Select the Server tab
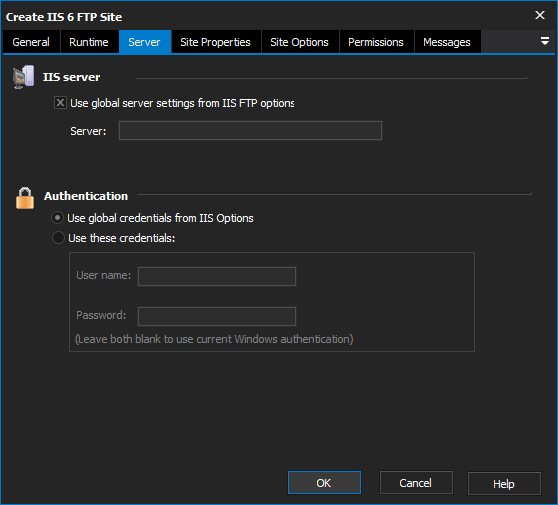This screenshot has width=558, height=505. click(x=145, y=42)
